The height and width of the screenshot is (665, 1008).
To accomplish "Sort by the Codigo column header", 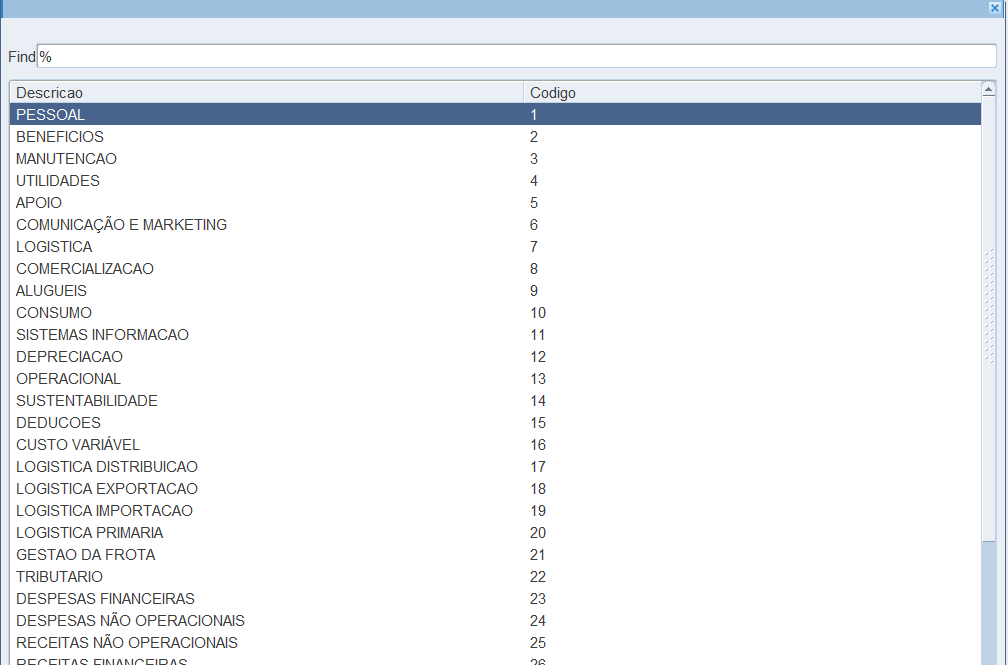I will click(x=752, y=93).
